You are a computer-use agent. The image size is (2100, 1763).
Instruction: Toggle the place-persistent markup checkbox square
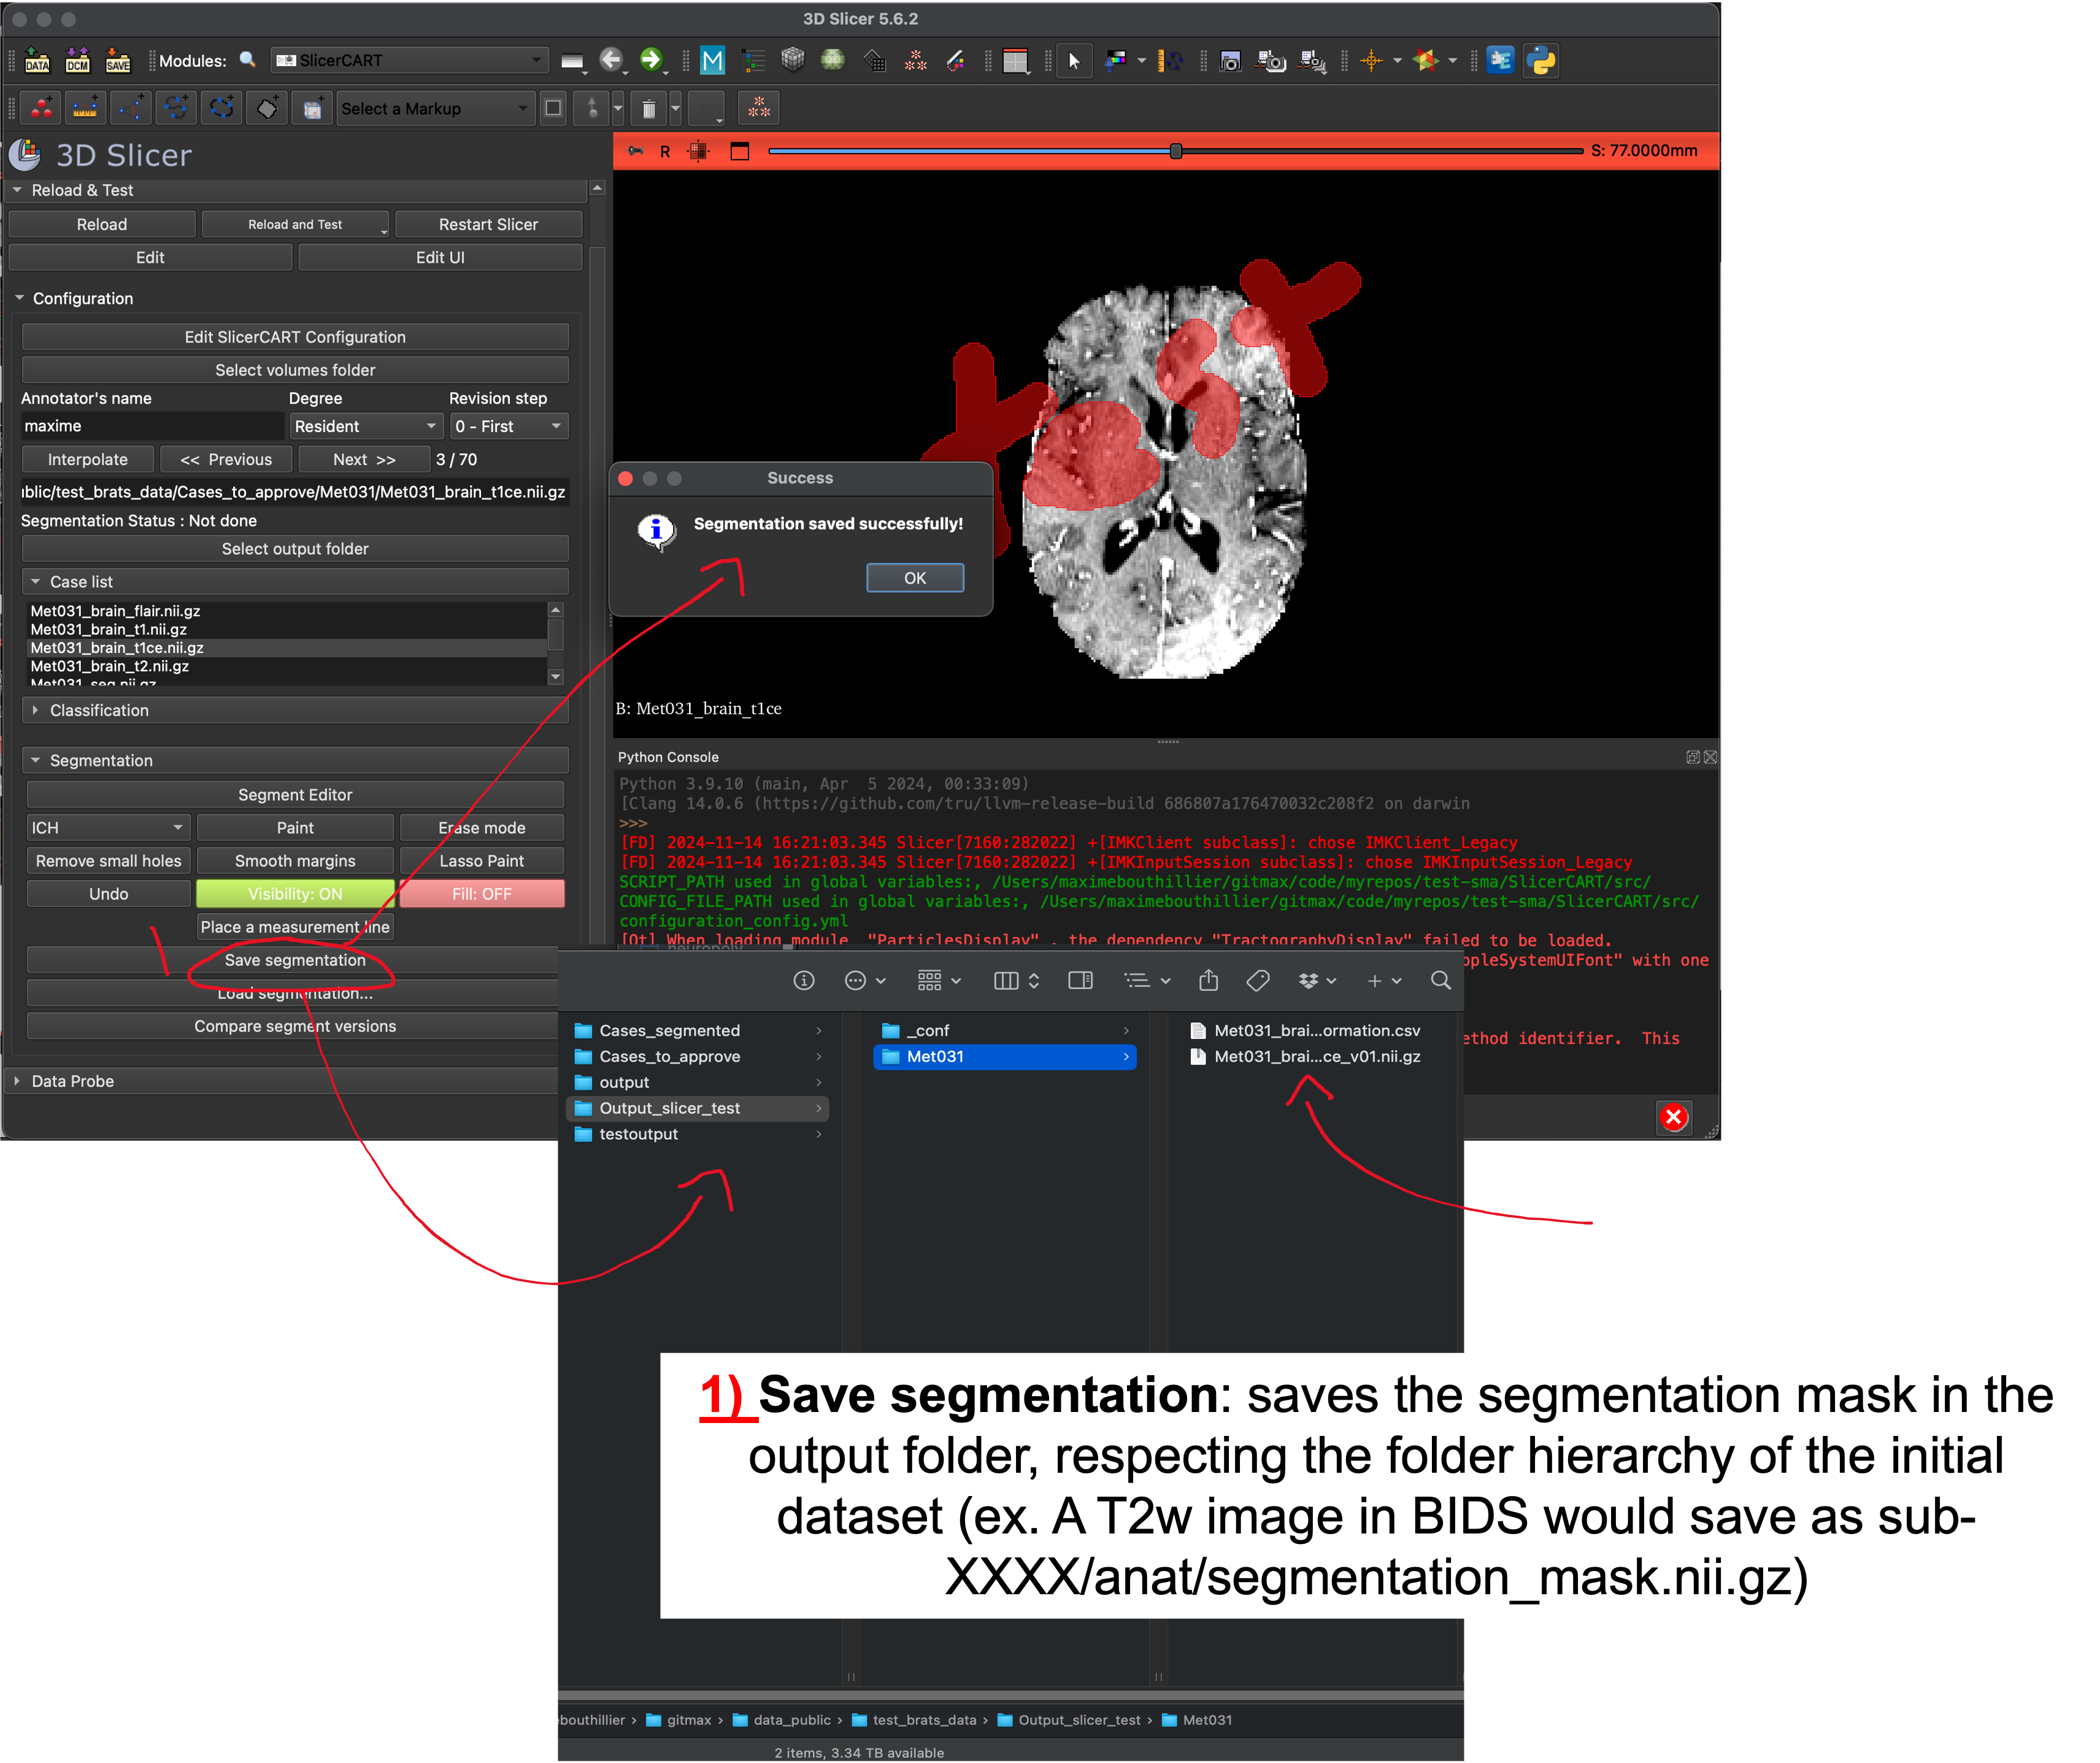point(553,108)
